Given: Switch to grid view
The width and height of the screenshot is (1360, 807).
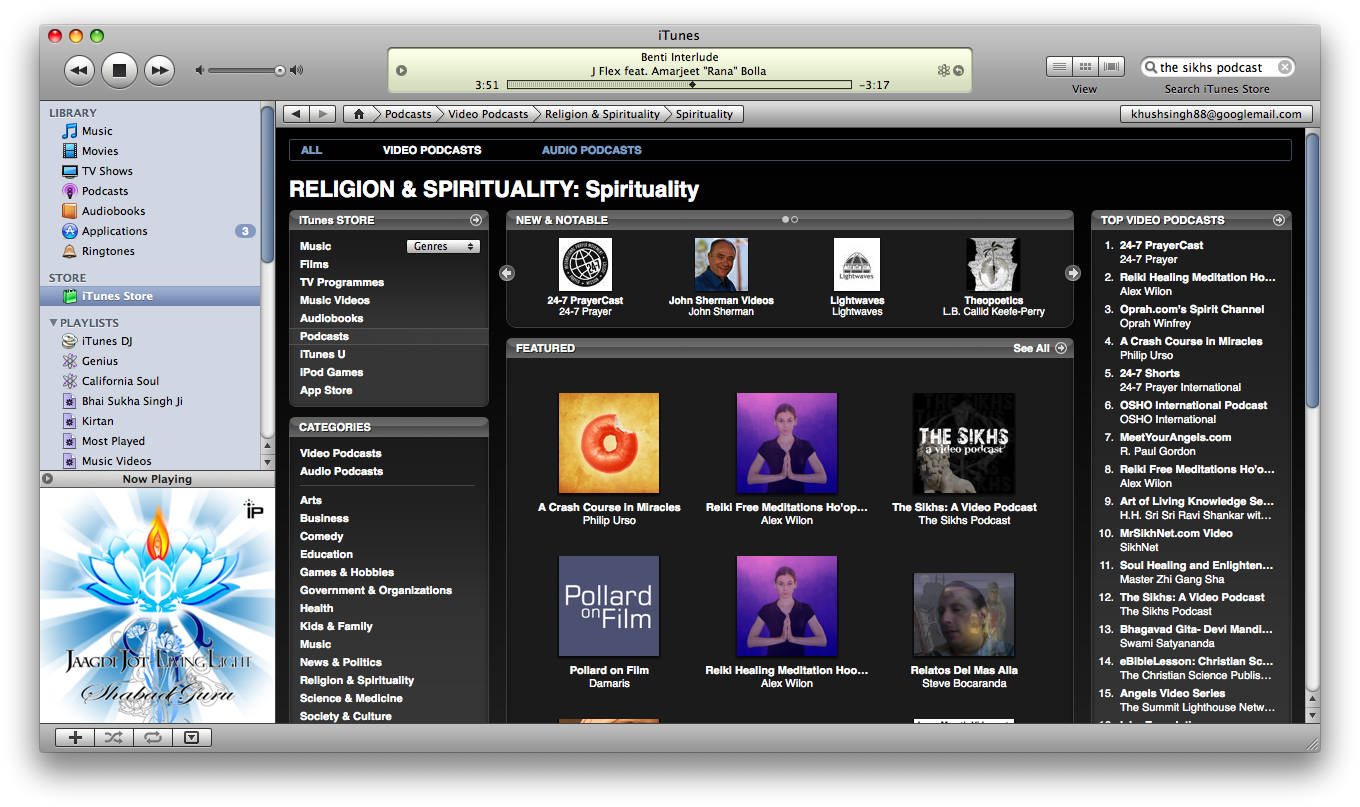Looking at the screenshot, I should (1085, 67).
